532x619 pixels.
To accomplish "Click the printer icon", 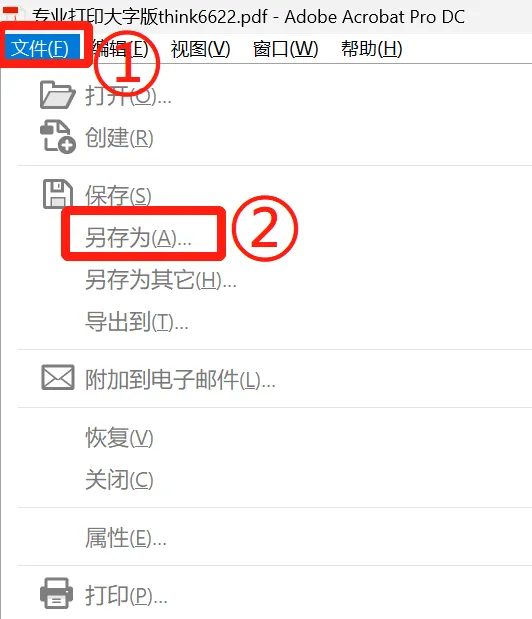I will pyautogui.click(x=56, y=593).
